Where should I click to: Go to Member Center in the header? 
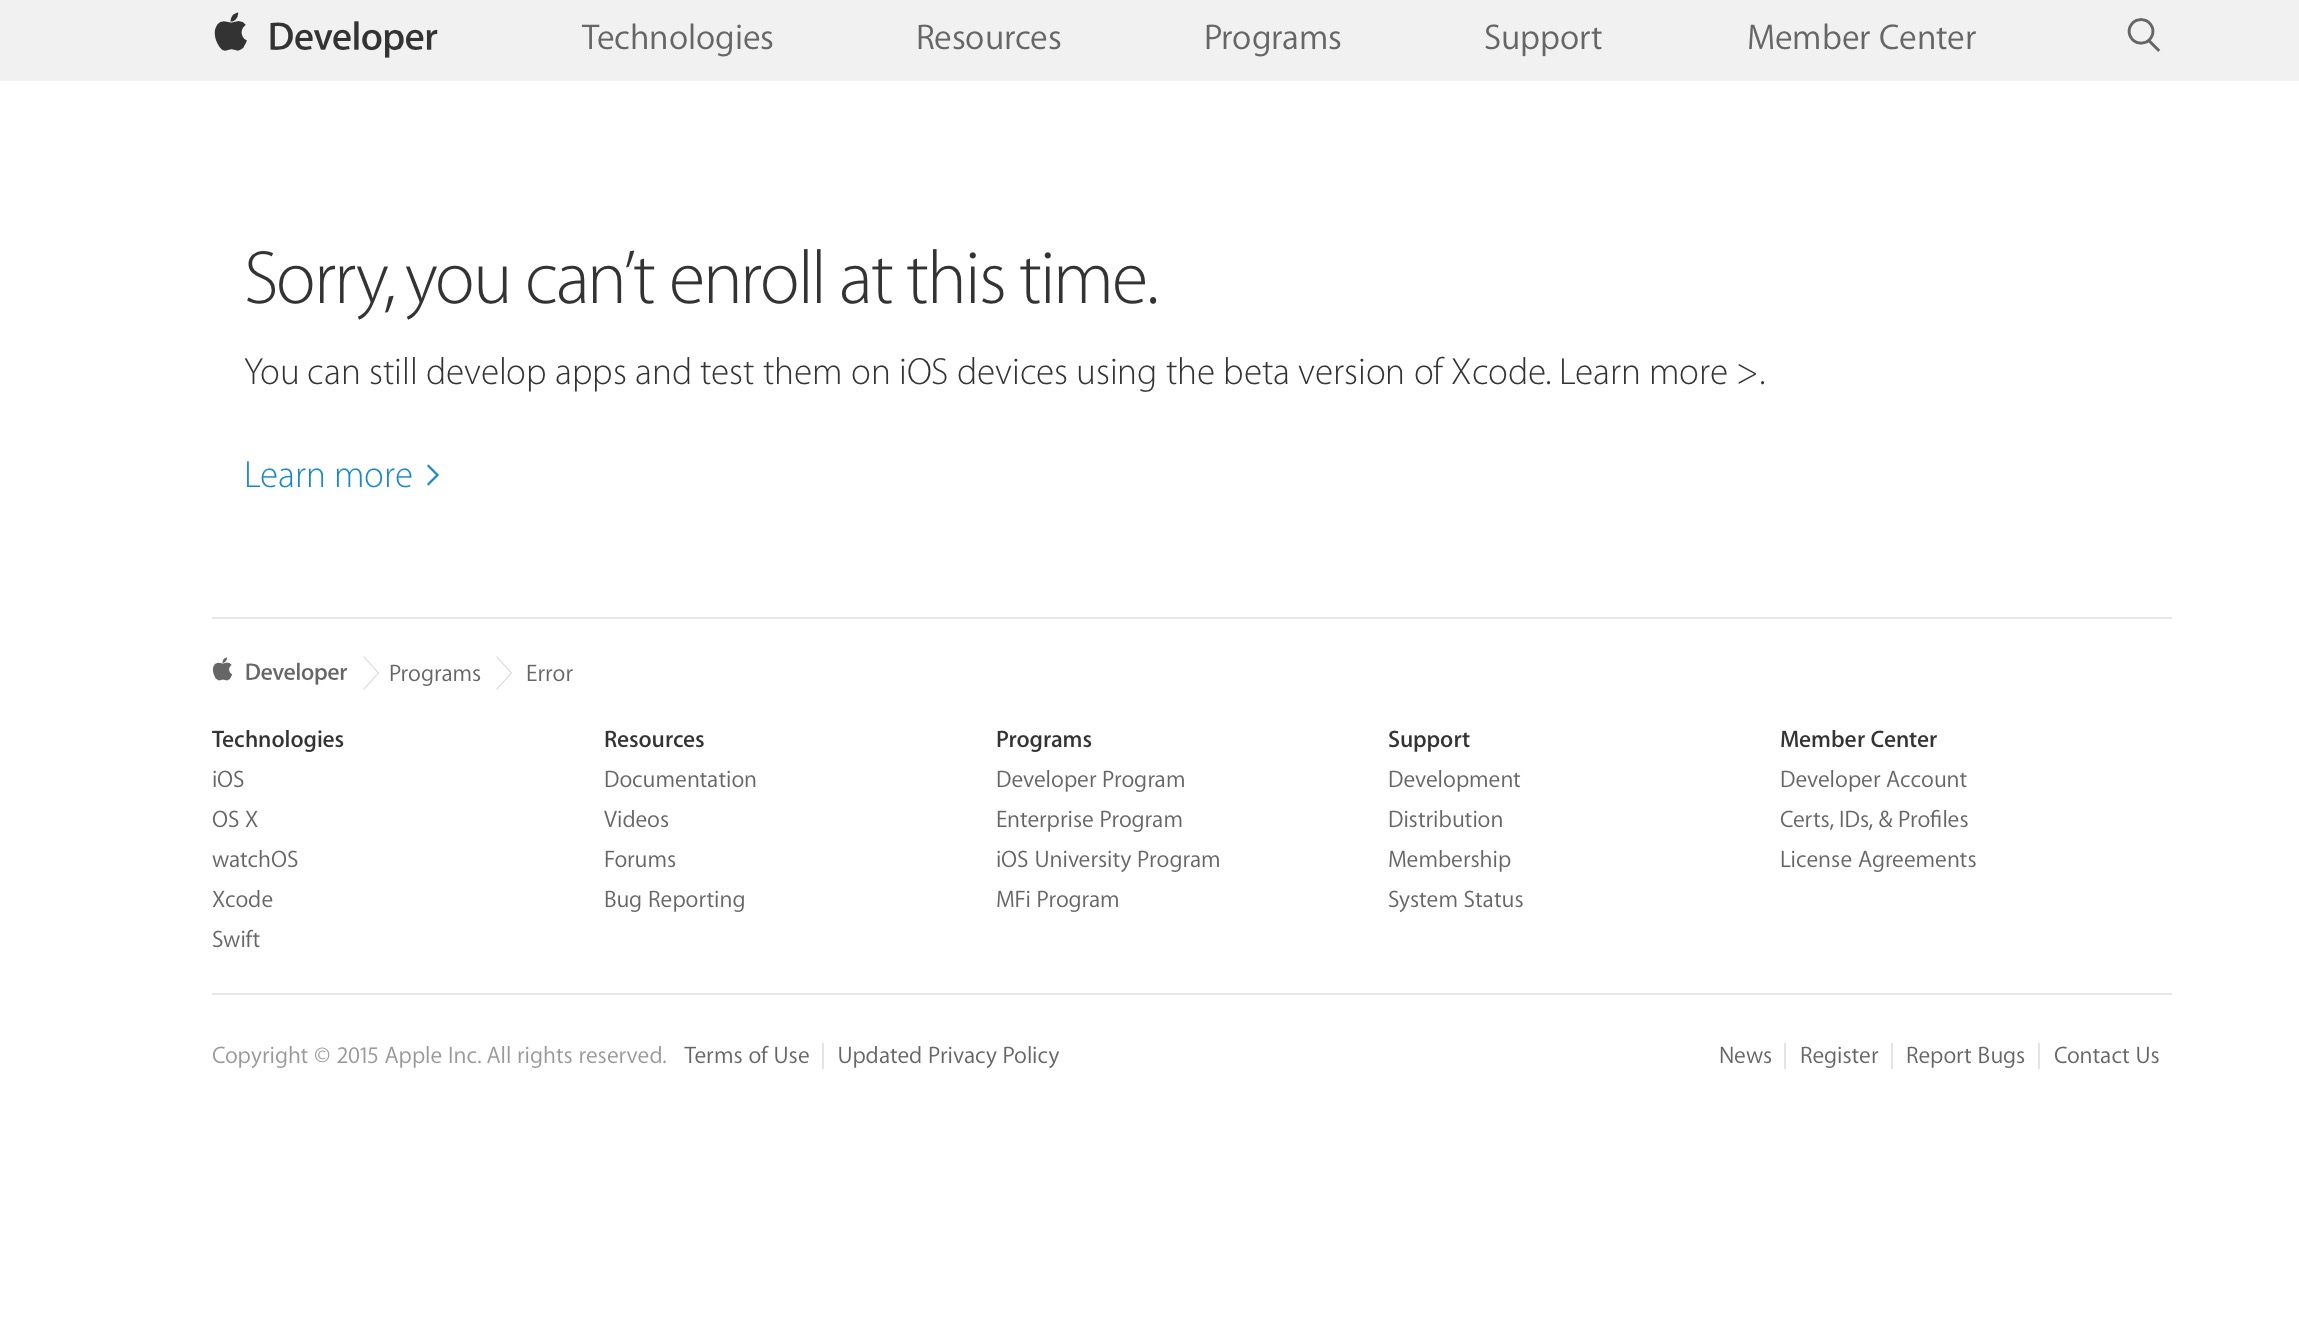click(x=1861, y=37)
